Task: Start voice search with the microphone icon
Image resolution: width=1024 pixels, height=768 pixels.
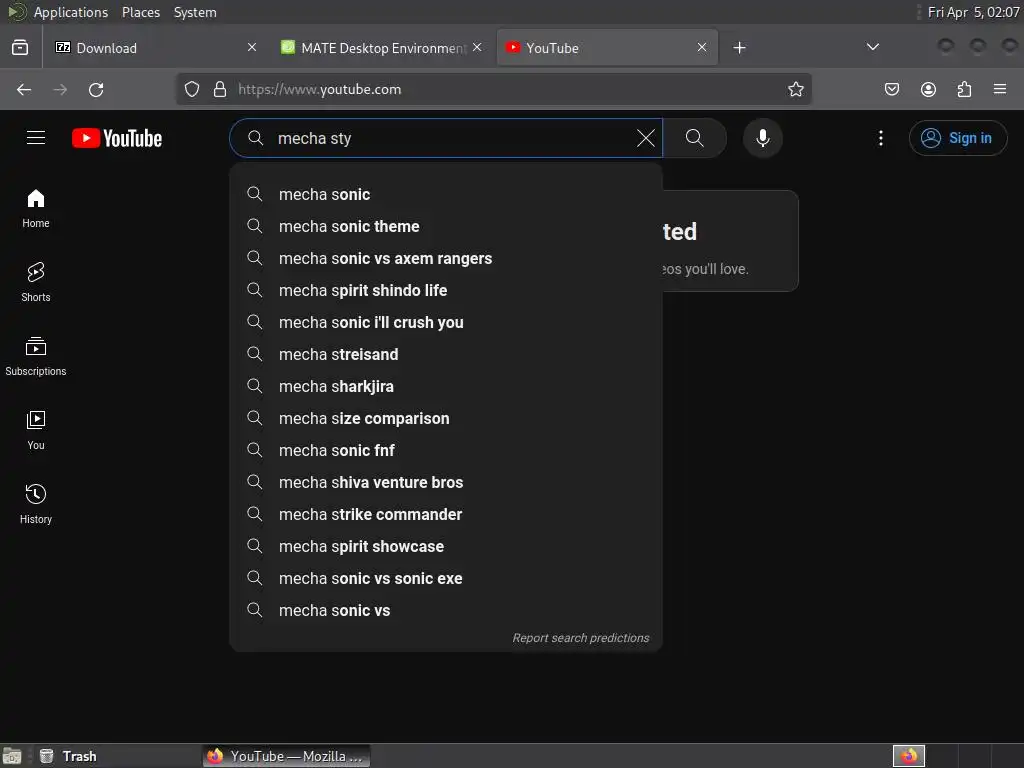Action: (x=762, y=138)
